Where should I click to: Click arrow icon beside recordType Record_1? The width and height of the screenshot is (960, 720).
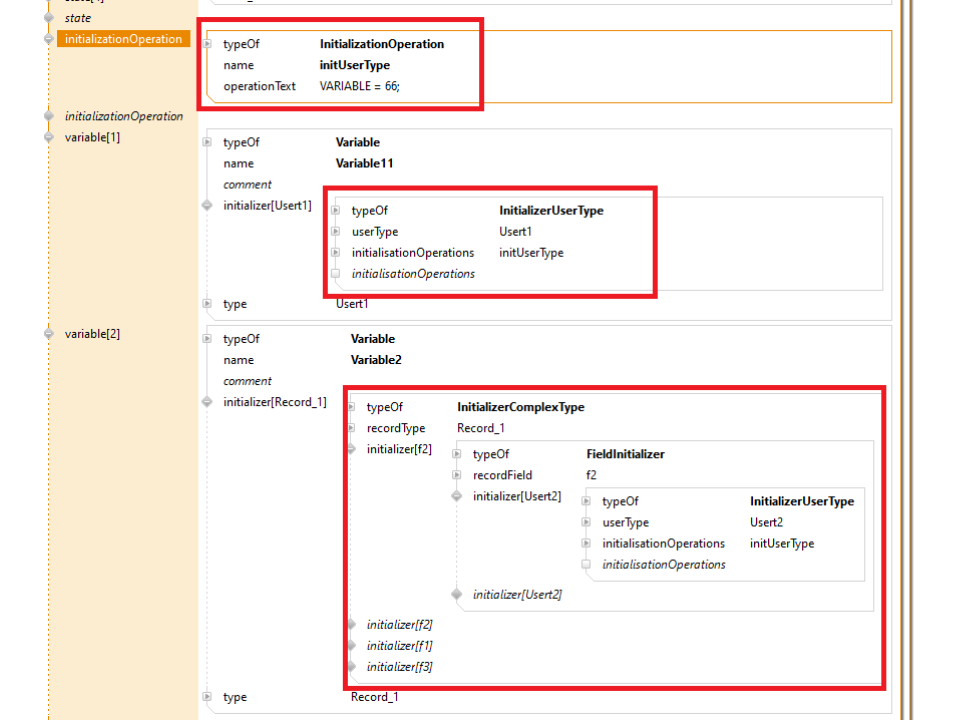click(x=352, y=428)
